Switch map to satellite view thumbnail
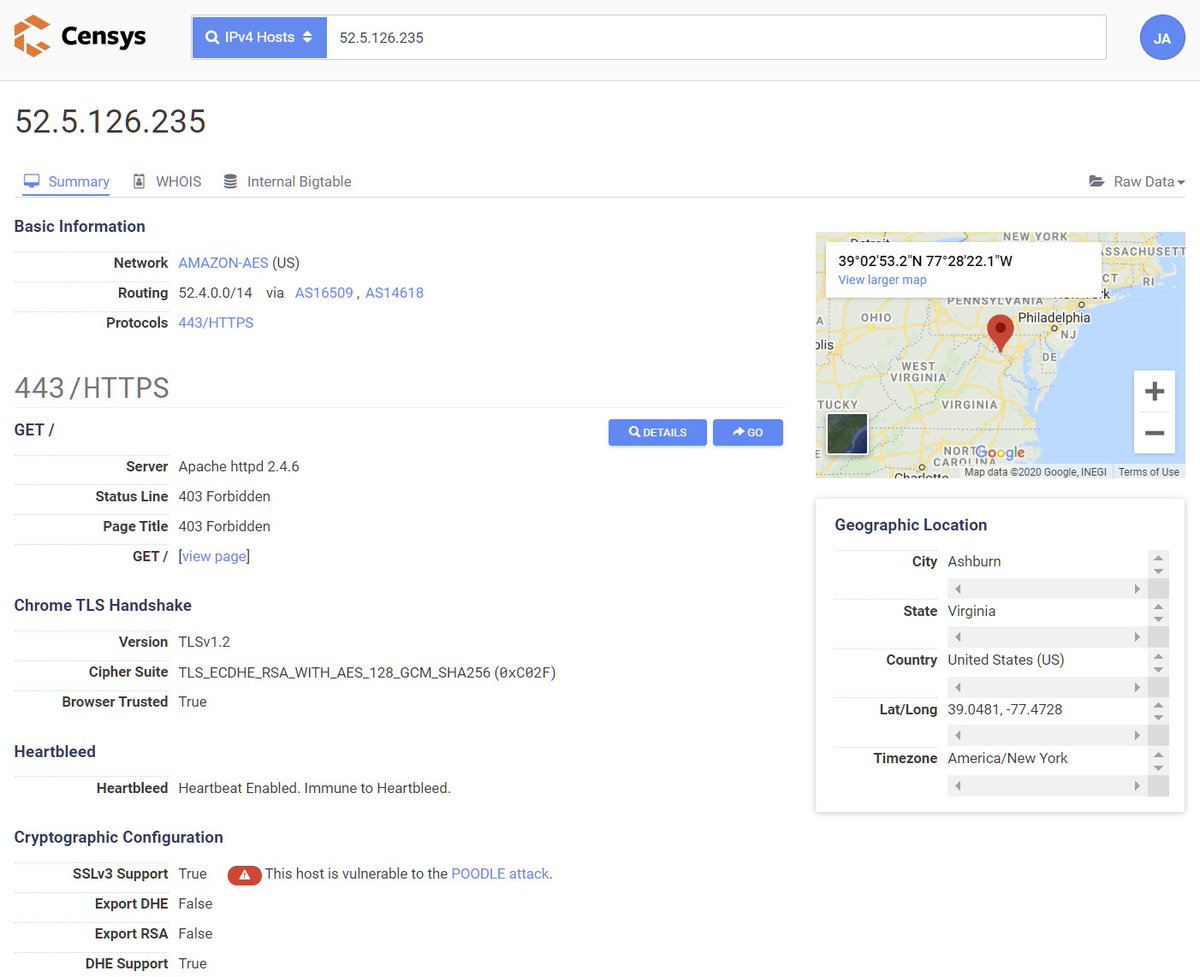The height and width of the screenshot is (977, 1200). point(847,434)
